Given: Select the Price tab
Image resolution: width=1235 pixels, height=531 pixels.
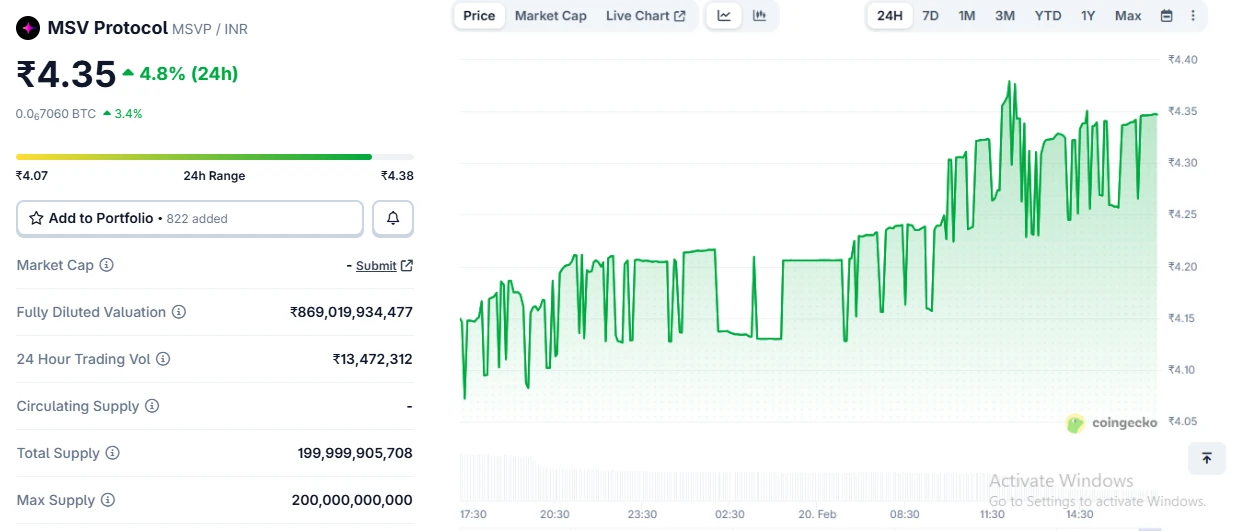Looking at the screenshot, I should (x=479, y=15).
